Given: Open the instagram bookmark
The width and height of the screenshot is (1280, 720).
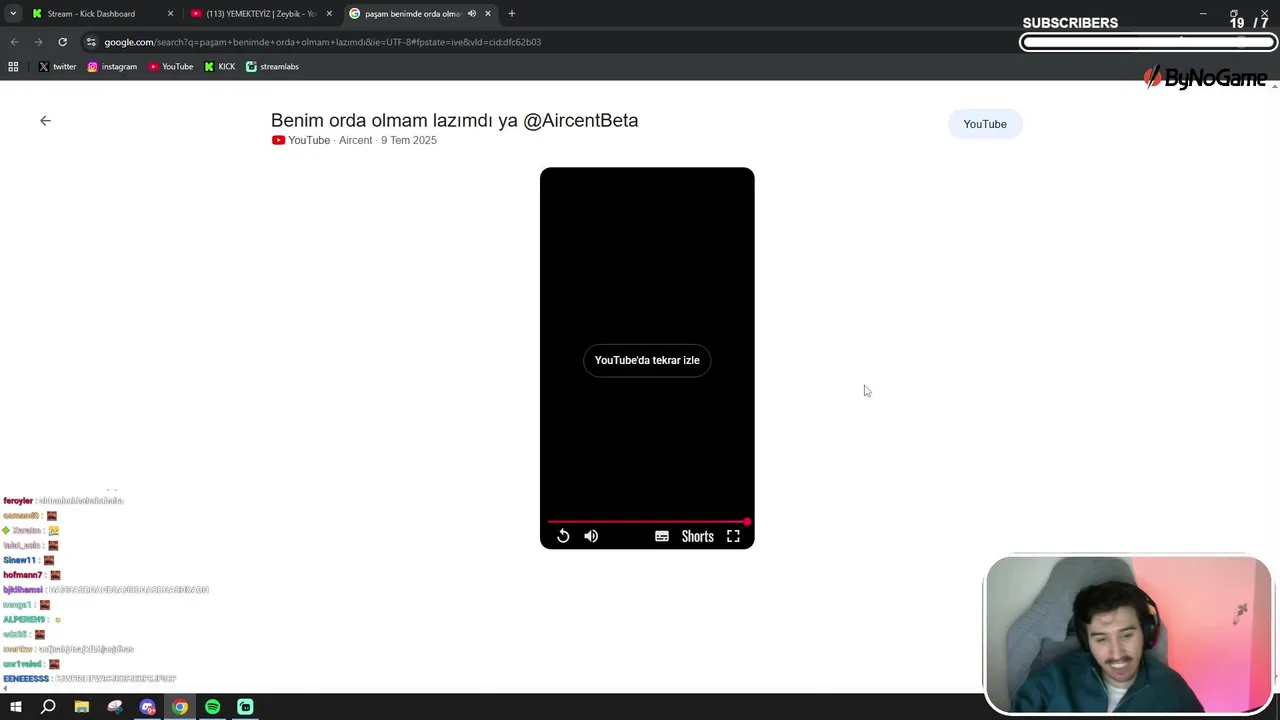Looking at the screenshot, I should pos(112,67).
